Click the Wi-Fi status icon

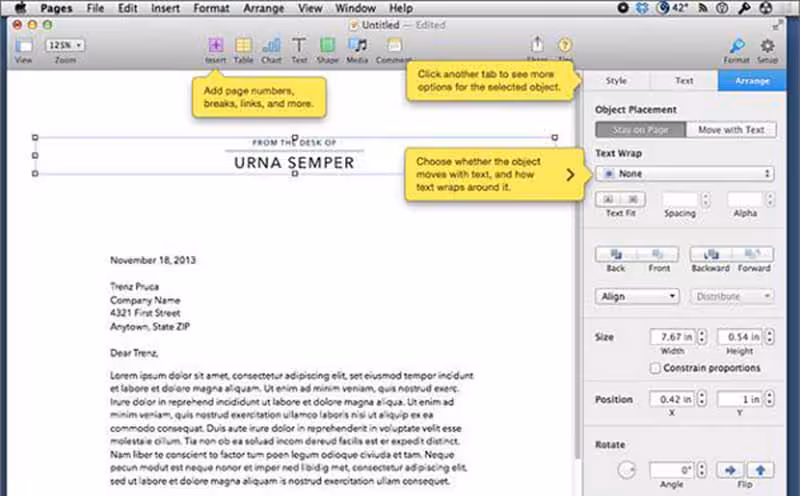click(x=703, y=8)
